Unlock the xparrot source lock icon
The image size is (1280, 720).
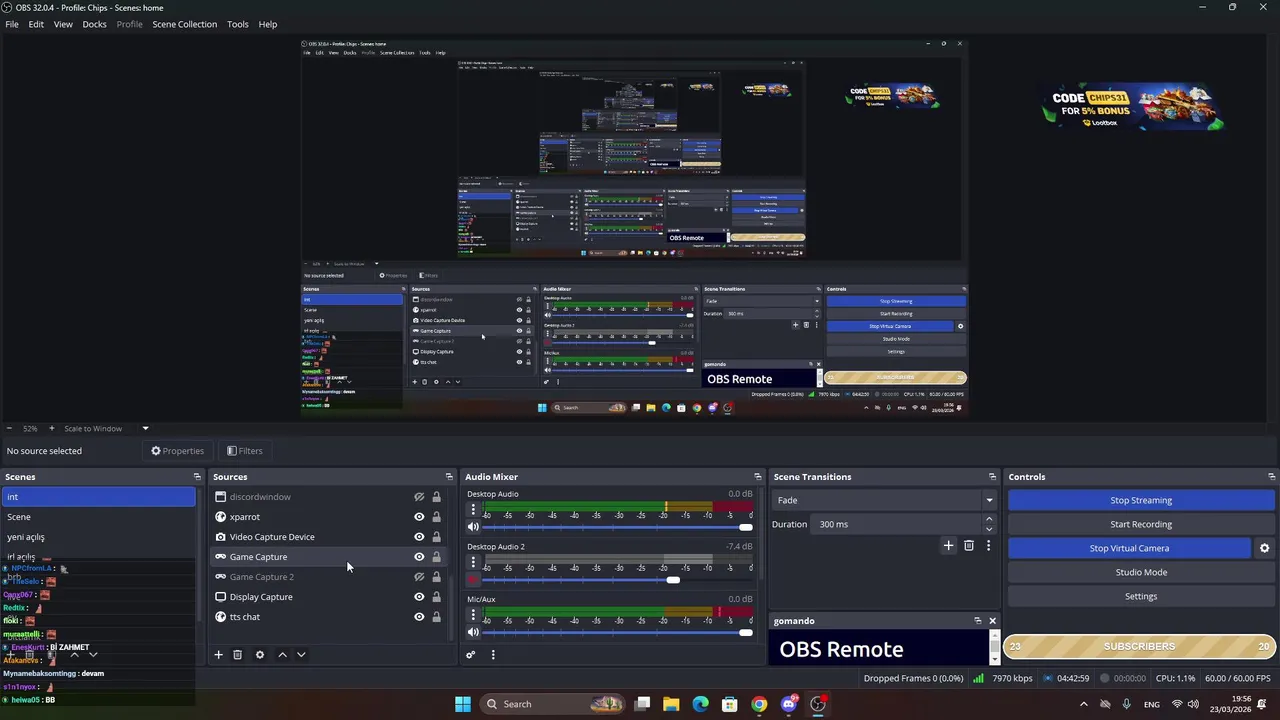[x=436, y=517]
